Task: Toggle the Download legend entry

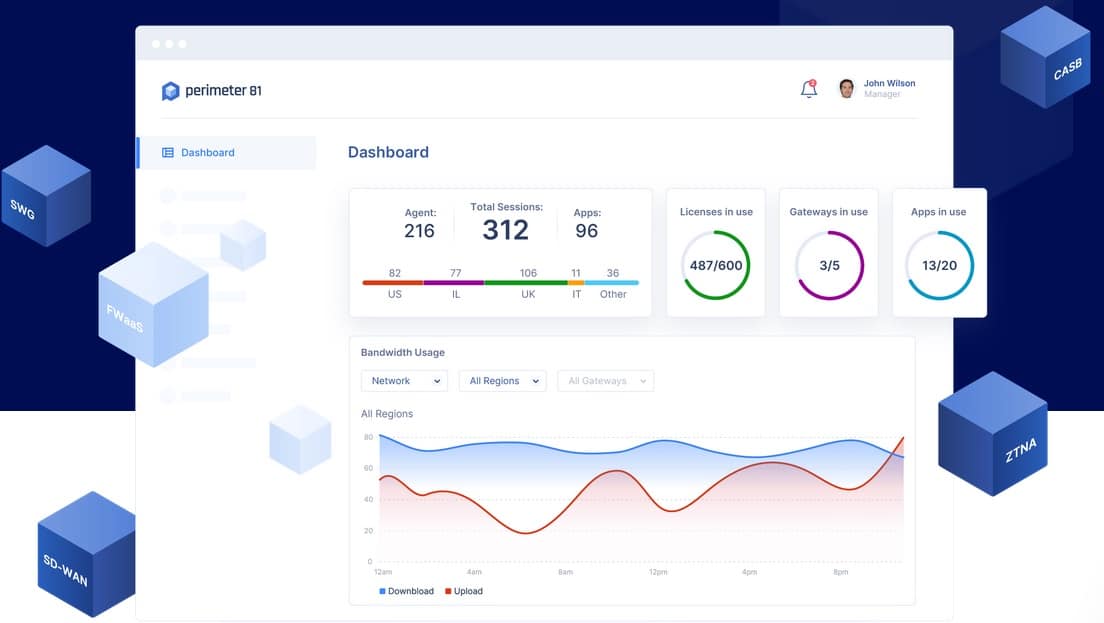Action: (406, 591)
